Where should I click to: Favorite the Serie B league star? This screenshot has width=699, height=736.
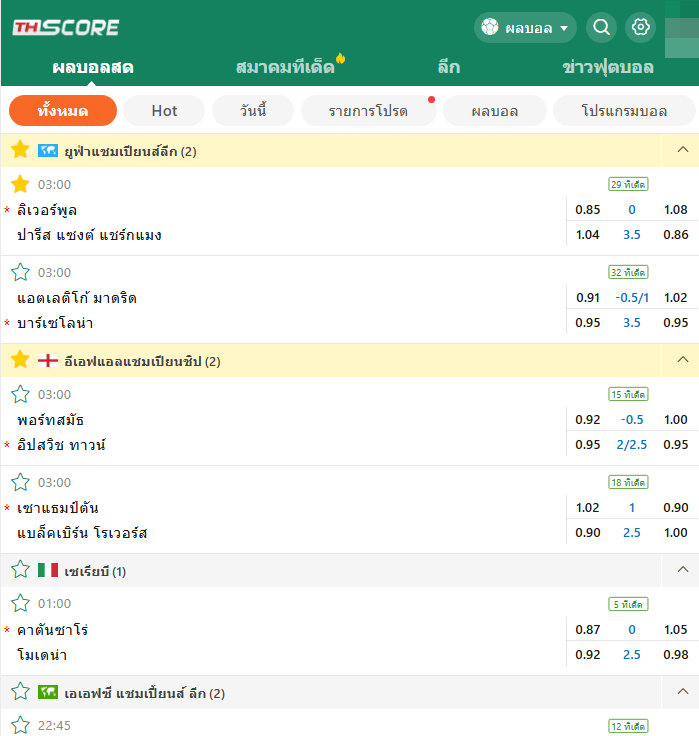(x=20, y=570)
